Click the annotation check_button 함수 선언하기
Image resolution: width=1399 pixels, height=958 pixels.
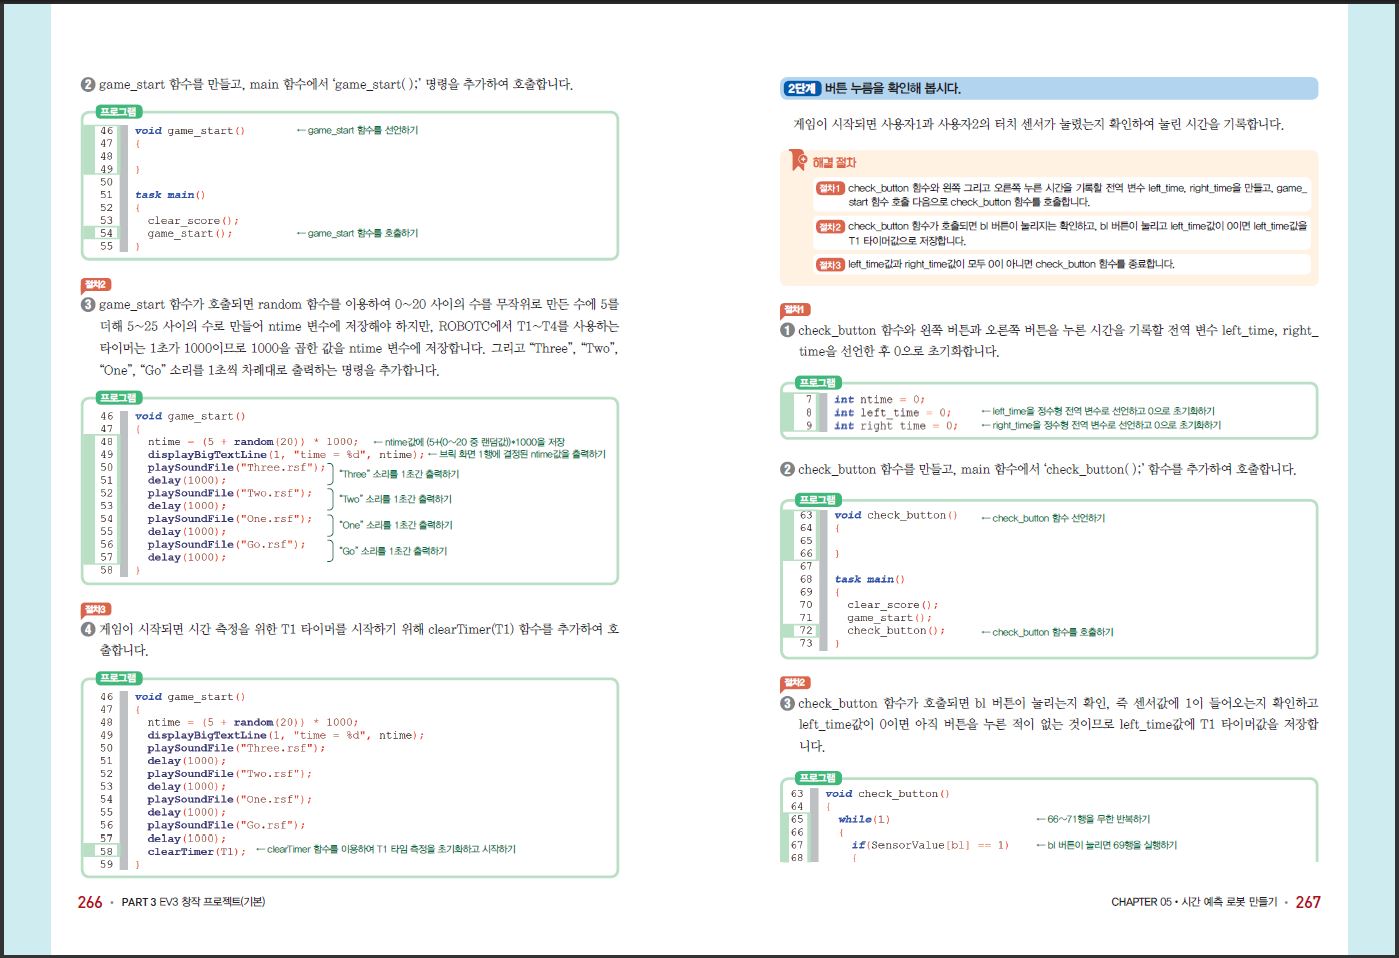coord(1043,518)
